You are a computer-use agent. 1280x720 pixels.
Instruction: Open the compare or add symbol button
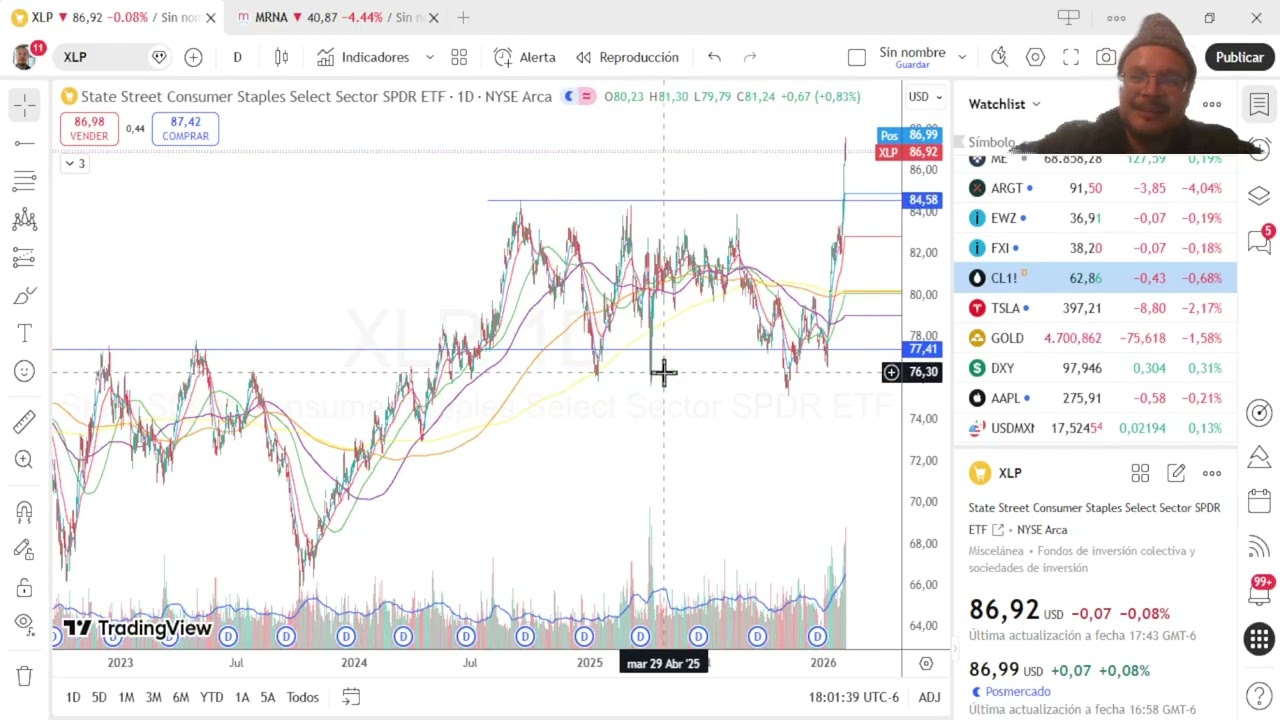pos(193,57)
